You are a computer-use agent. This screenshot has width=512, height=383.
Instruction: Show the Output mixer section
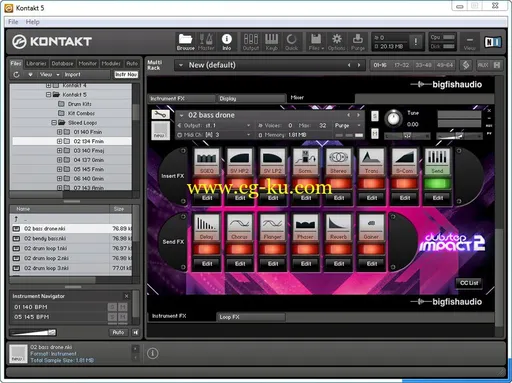point(251,42)
